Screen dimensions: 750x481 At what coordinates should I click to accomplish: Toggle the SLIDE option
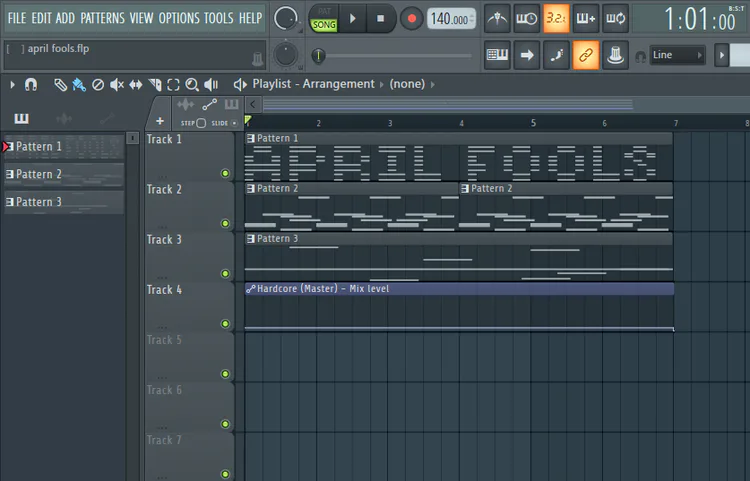pyautogui.click(x=234, y=123)
